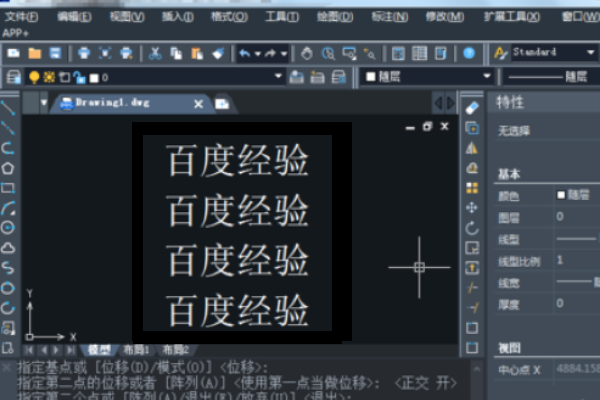Toggle layer 0 lock padlock icon

[x=79, y=77]
